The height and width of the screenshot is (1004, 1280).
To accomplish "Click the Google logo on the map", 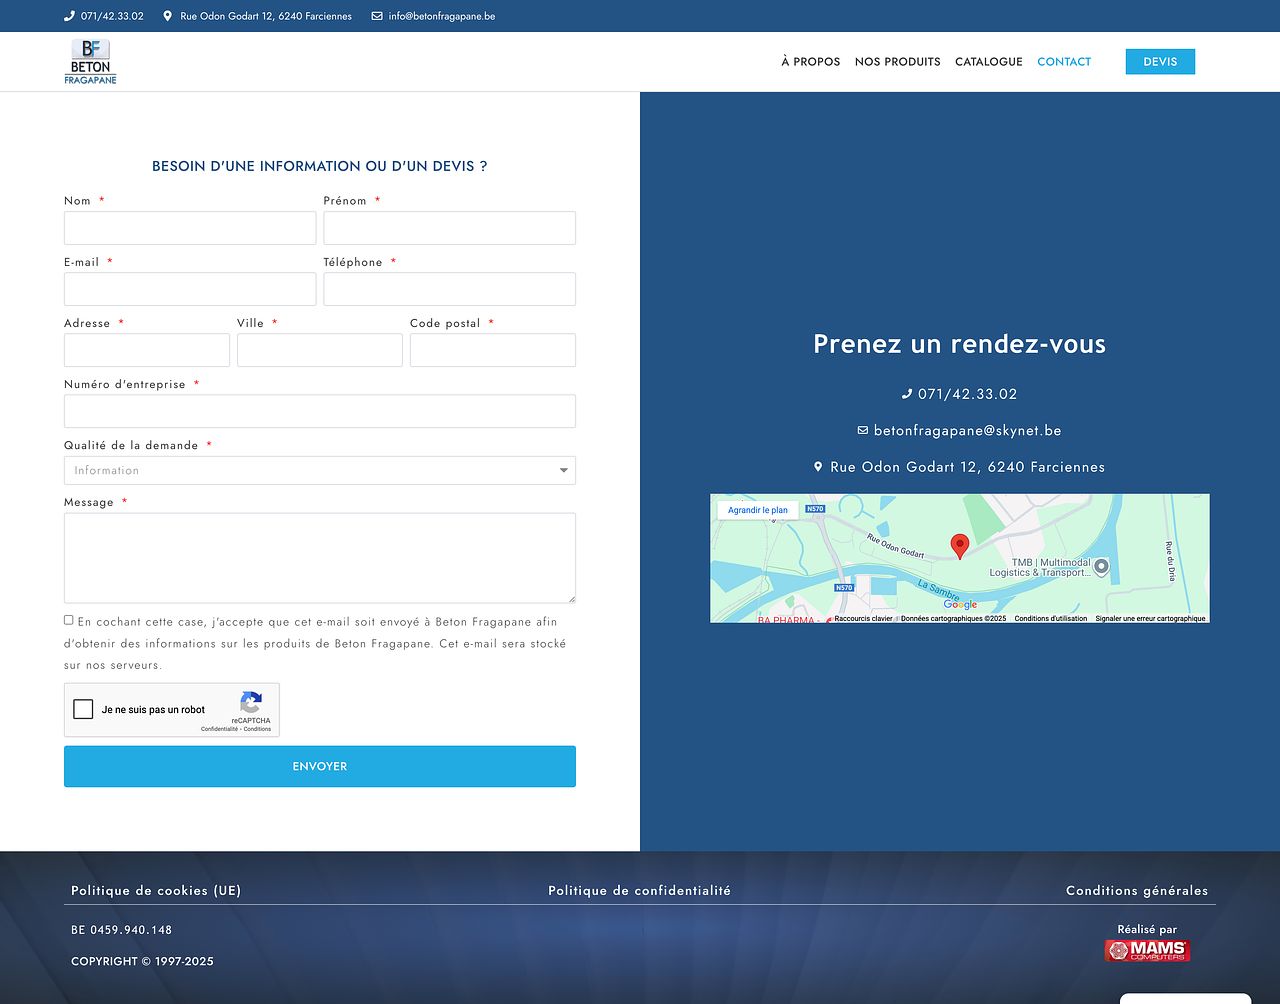I will 962,604.
